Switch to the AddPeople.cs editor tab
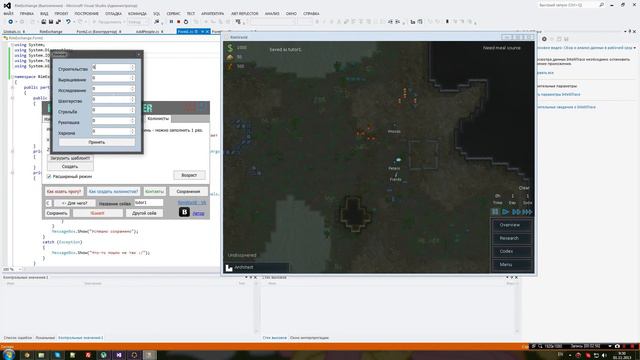The image size is (640, 360). click(x=149, y=31)
